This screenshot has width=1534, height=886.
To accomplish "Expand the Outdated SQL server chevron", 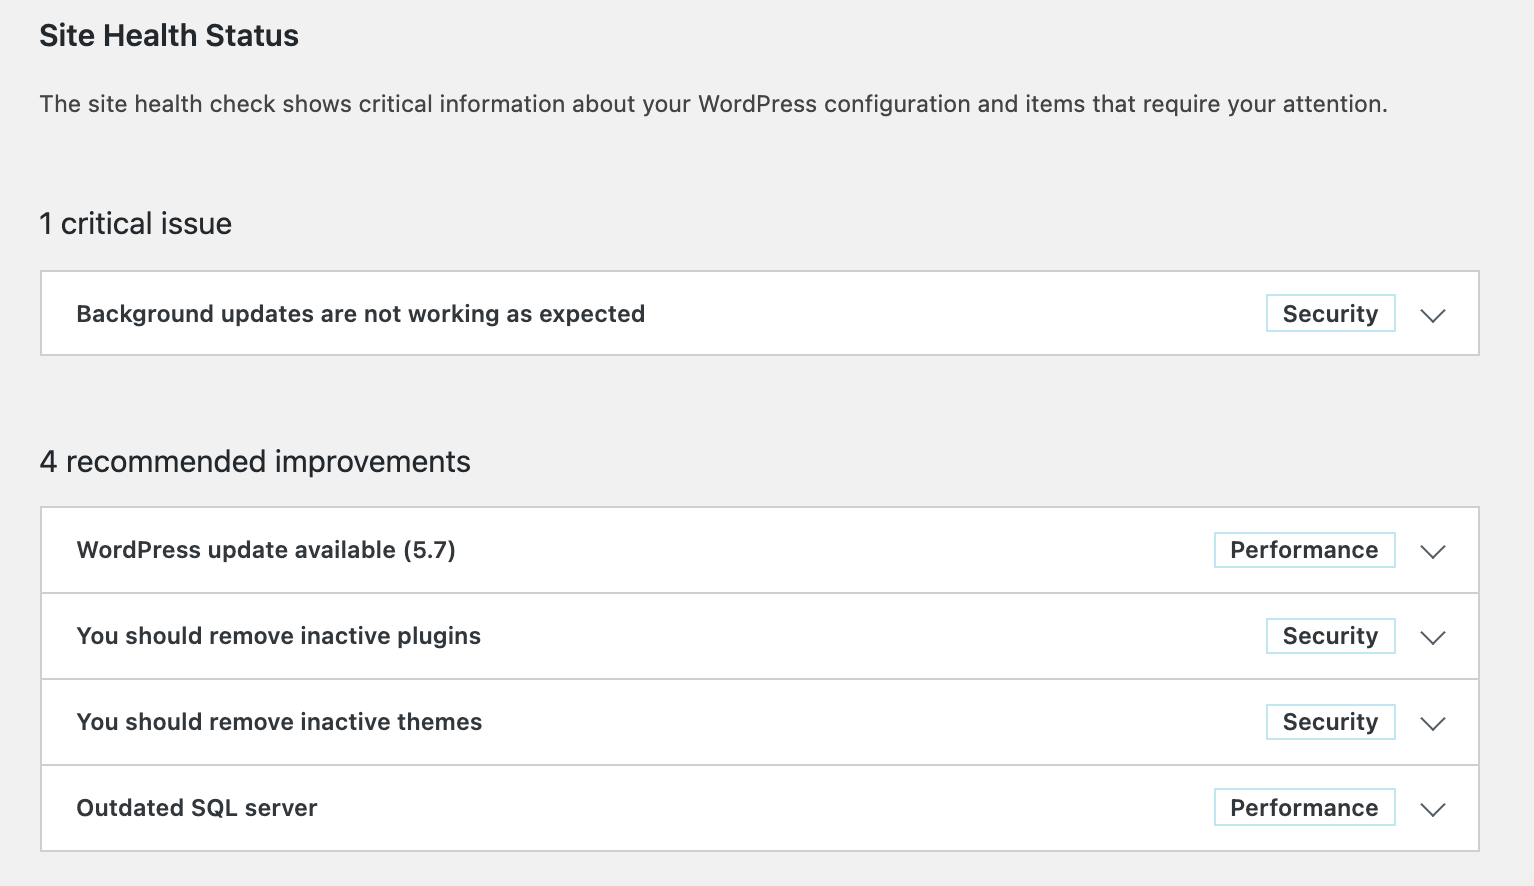I will click(1433, 809).
